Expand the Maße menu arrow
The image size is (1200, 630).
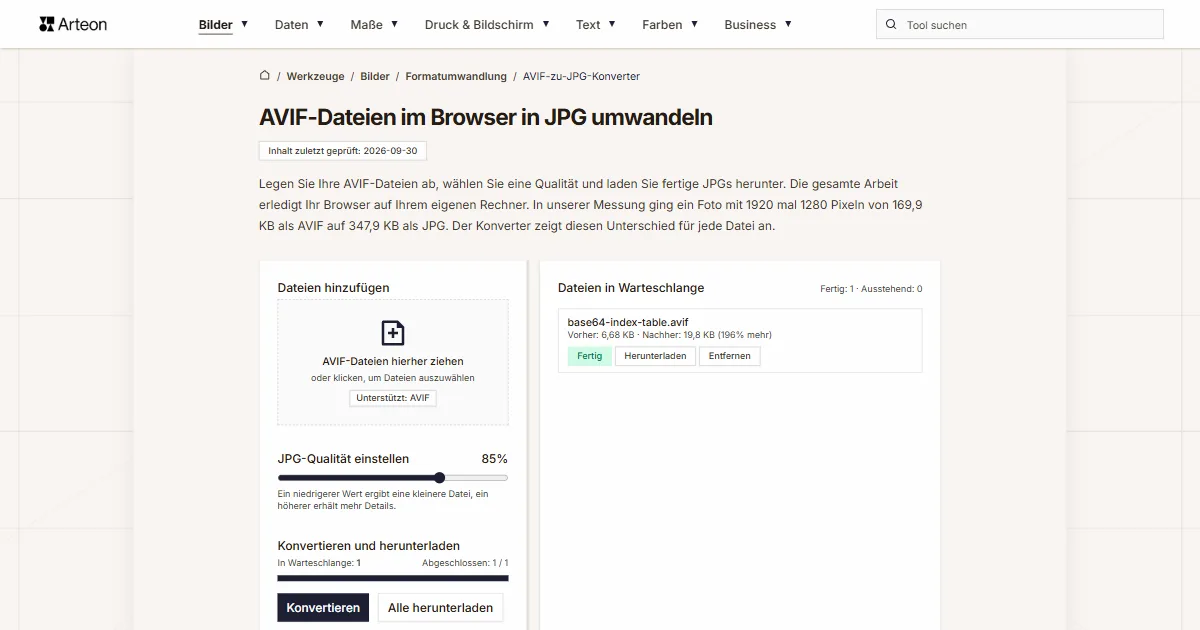pos(394,24)
